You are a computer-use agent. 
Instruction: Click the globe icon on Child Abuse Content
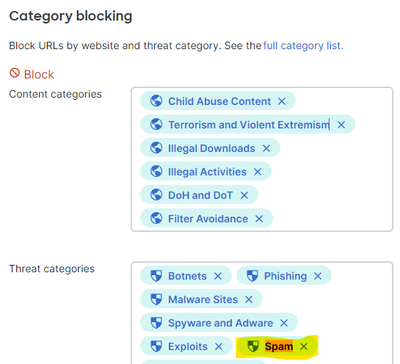point(156,101)
